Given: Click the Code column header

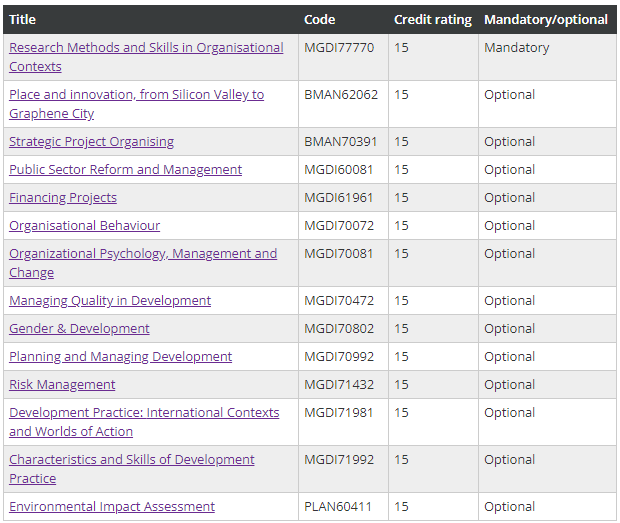Looking at the screenshot, I should (x=319, y=19).
